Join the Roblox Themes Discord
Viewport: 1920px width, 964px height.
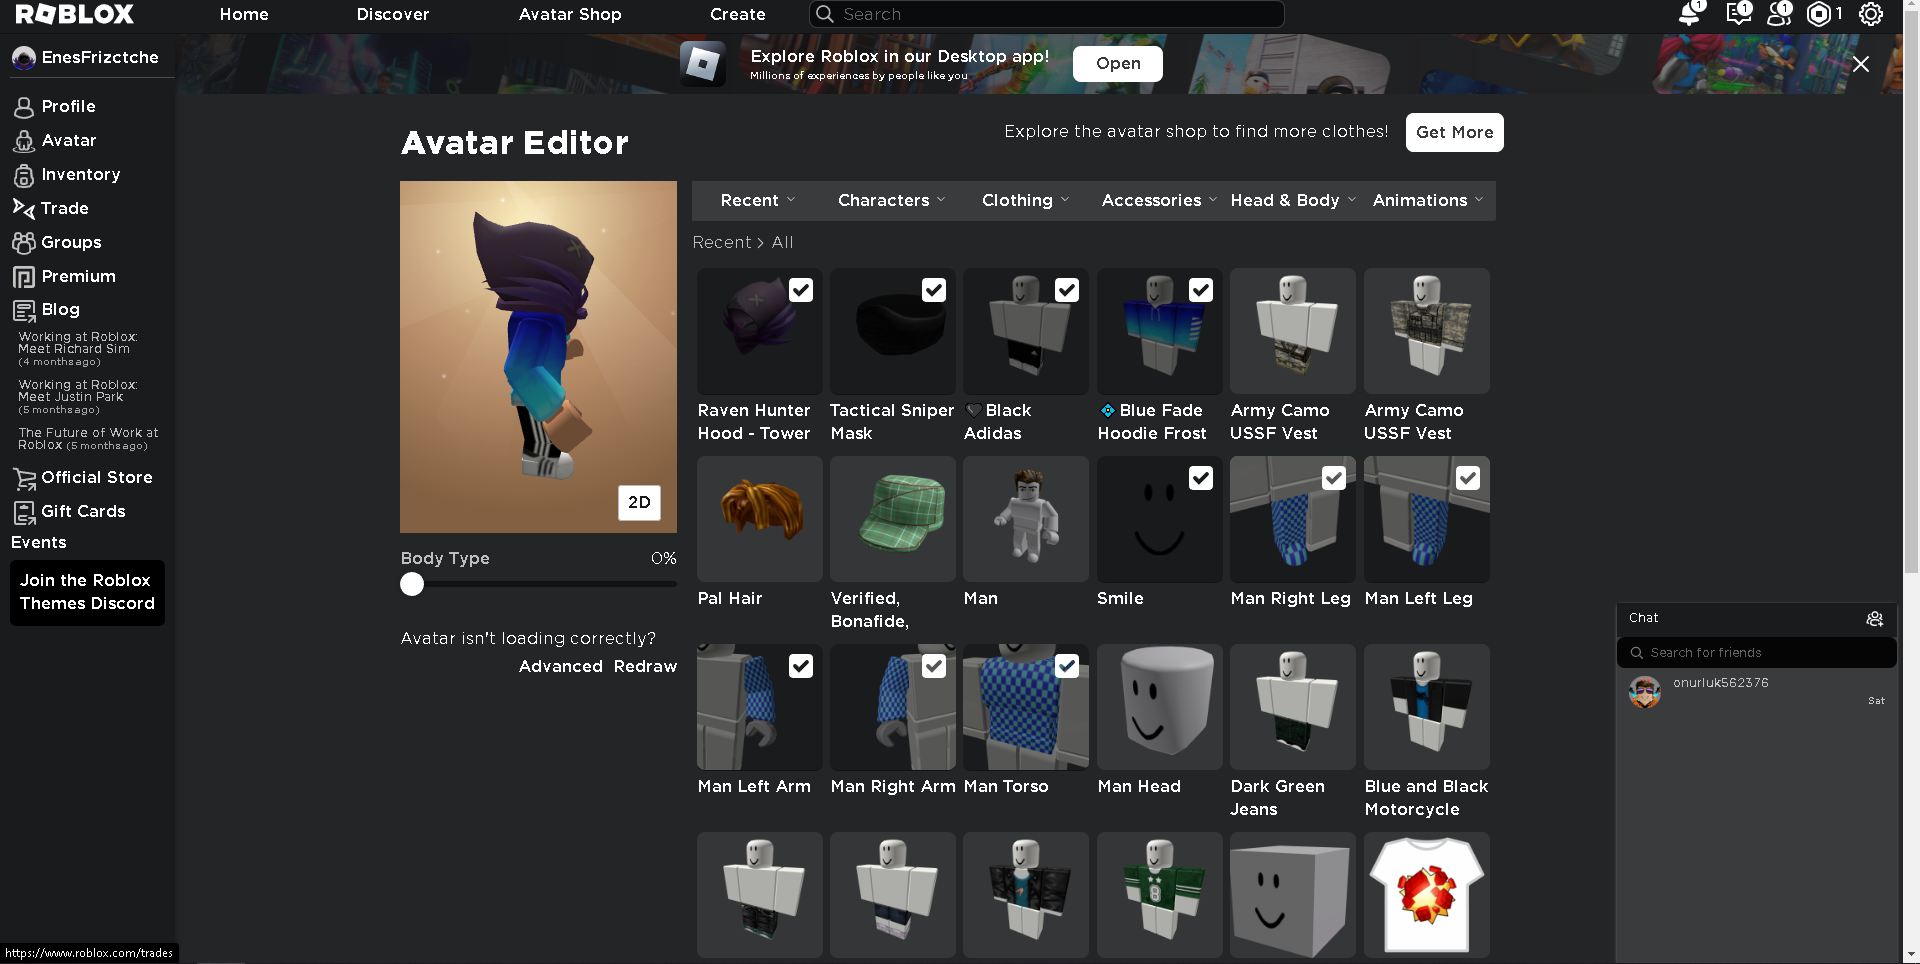point(87,593)
